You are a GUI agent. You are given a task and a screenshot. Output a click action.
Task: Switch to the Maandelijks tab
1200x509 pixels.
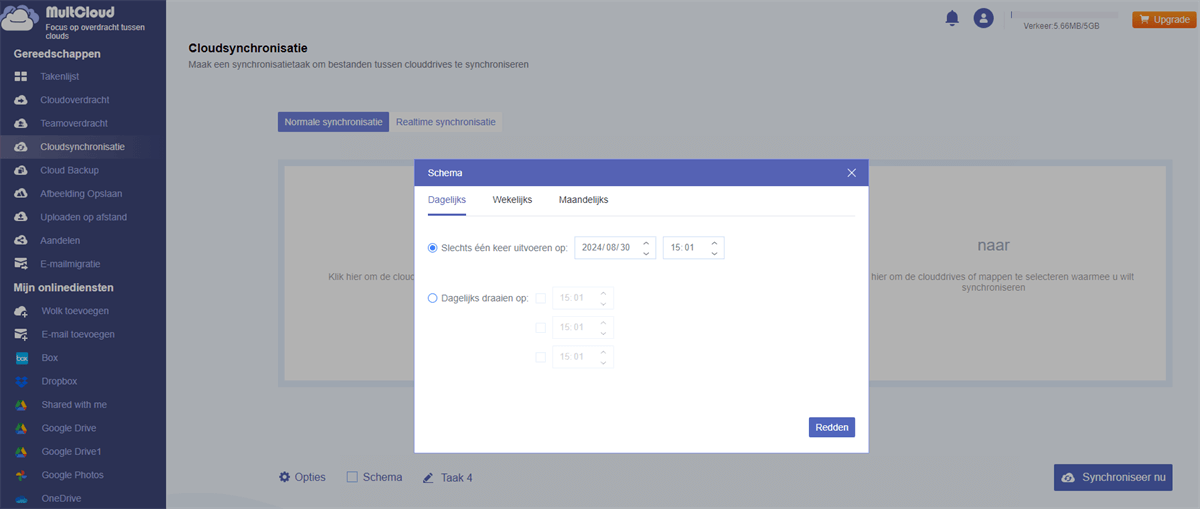click(584, 200)
